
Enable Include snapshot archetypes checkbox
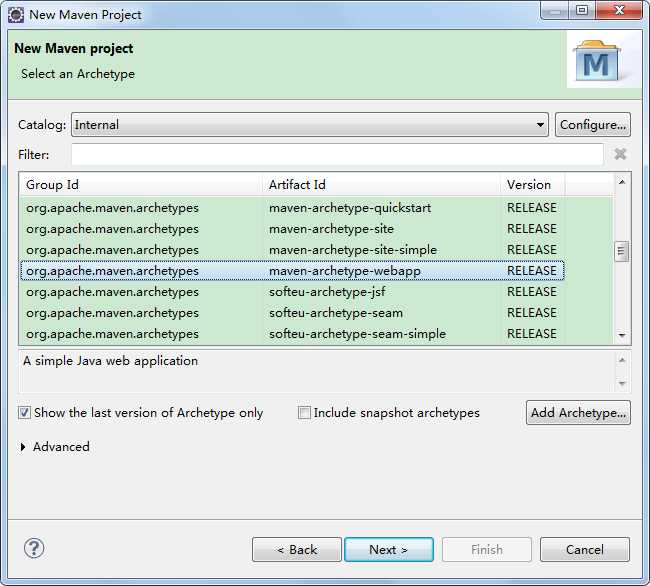(x=304, y=413)
